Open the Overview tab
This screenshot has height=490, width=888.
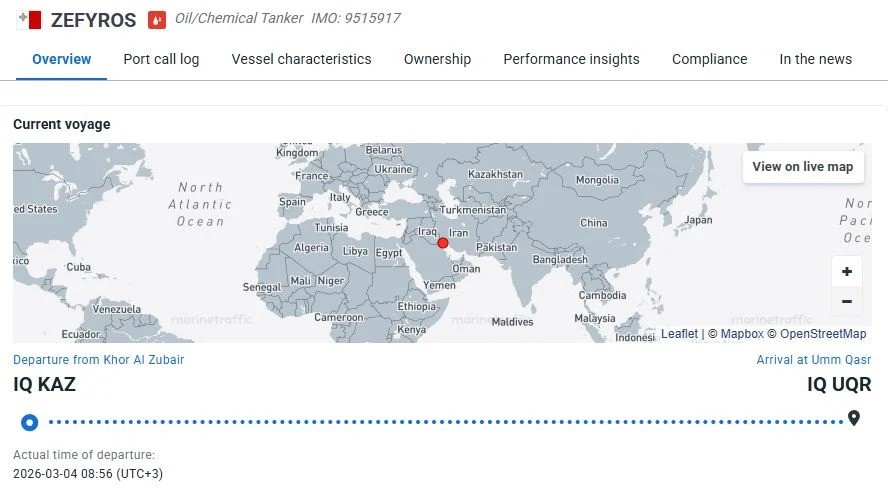(62, 59)
